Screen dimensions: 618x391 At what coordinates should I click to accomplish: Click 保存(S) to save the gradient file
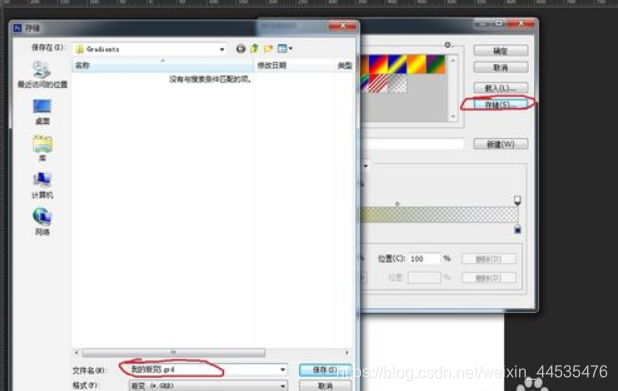[x=325, y=370]
